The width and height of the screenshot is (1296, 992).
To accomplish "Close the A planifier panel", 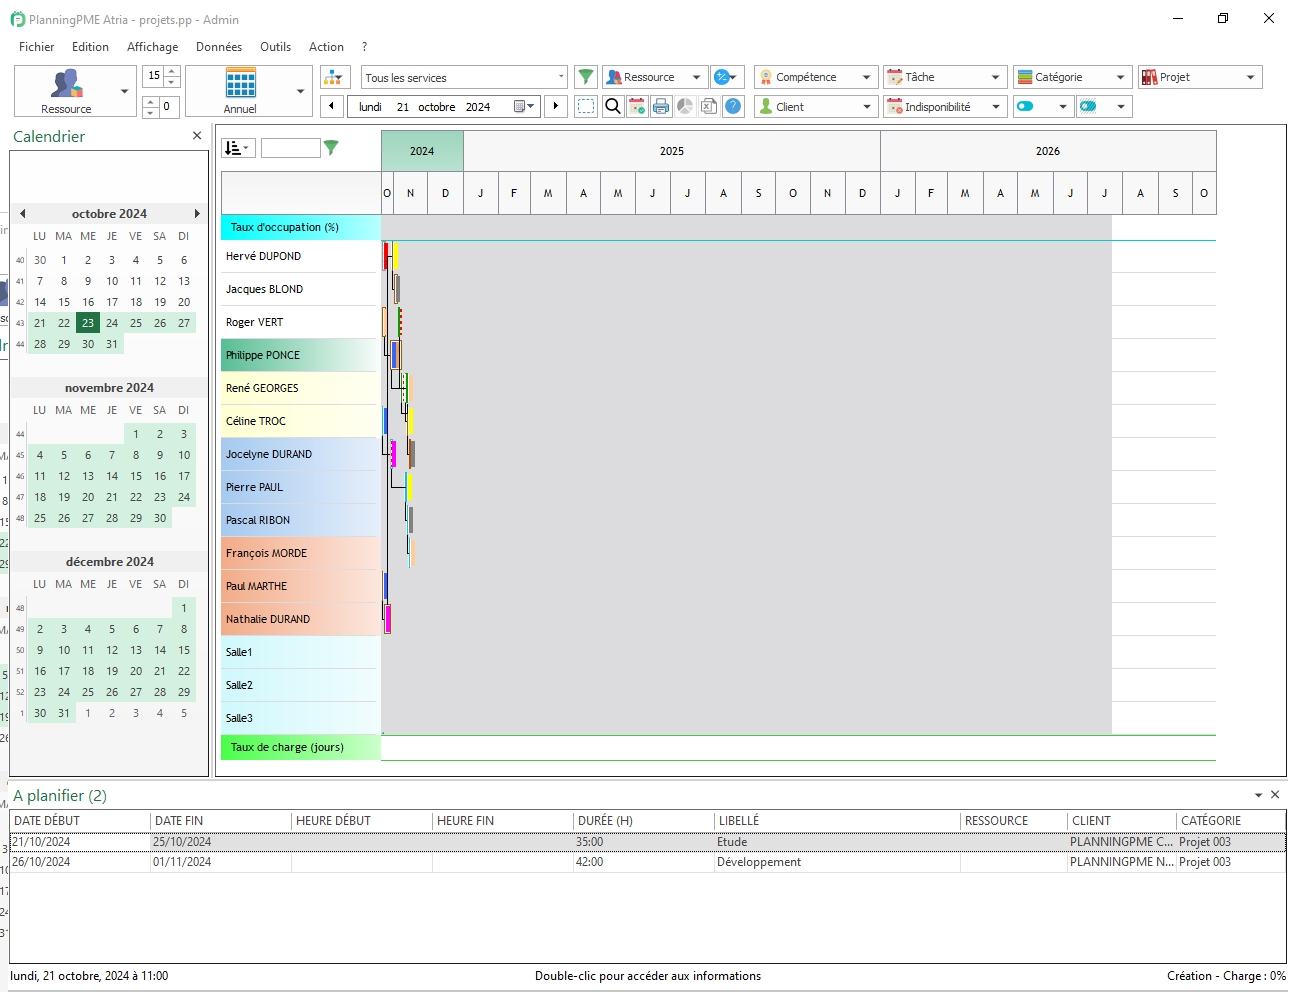I will tap(1275, 794).
